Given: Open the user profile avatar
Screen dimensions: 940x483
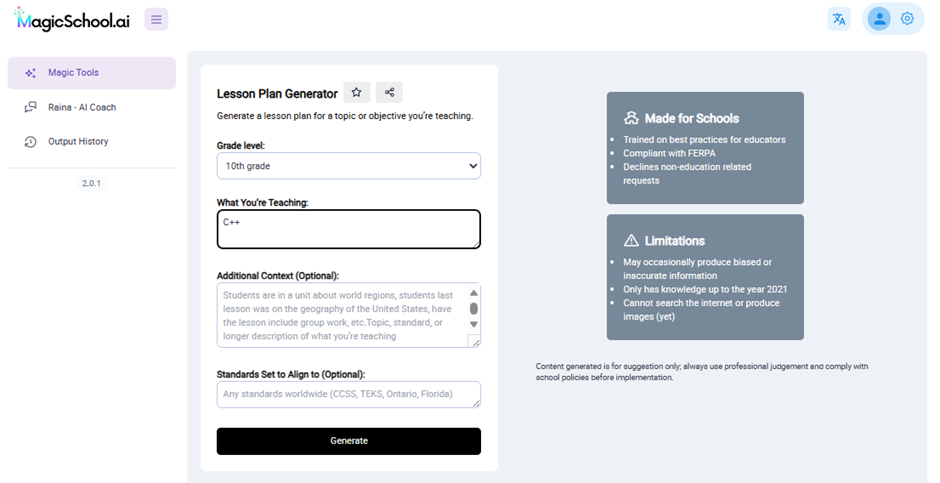Looking at the screenshot, I should (879, 19).
